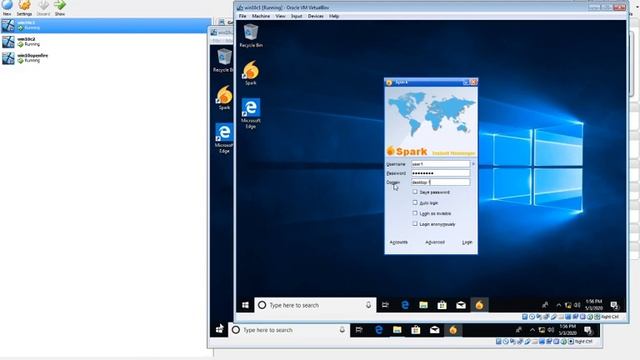The image size is (640, 360).
Task: Click the Login button in Spark
Action: click(x=467, y=242)
